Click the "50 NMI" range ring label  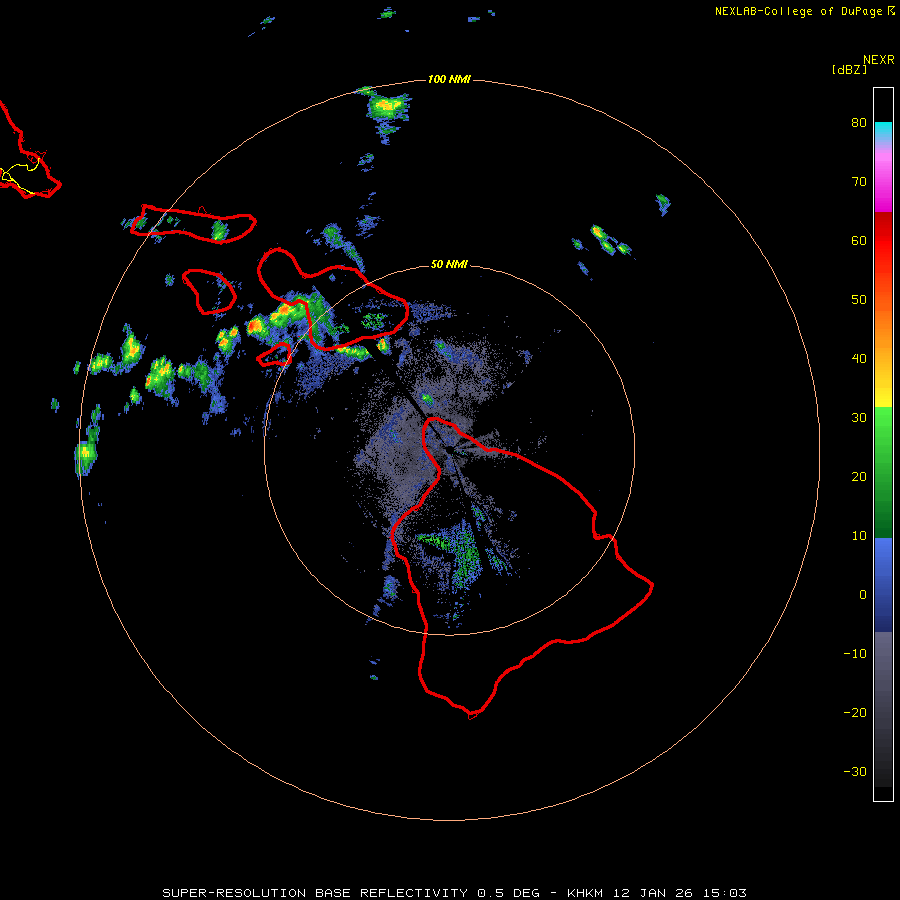(449, 265)
